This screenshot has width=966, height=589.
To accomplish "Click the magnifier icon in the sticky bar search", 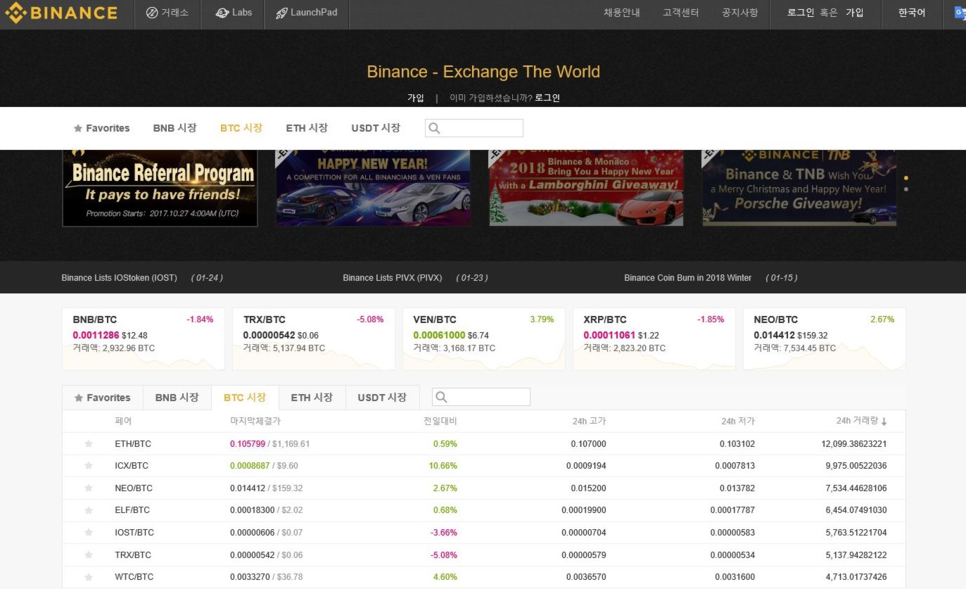I will 434,128.
